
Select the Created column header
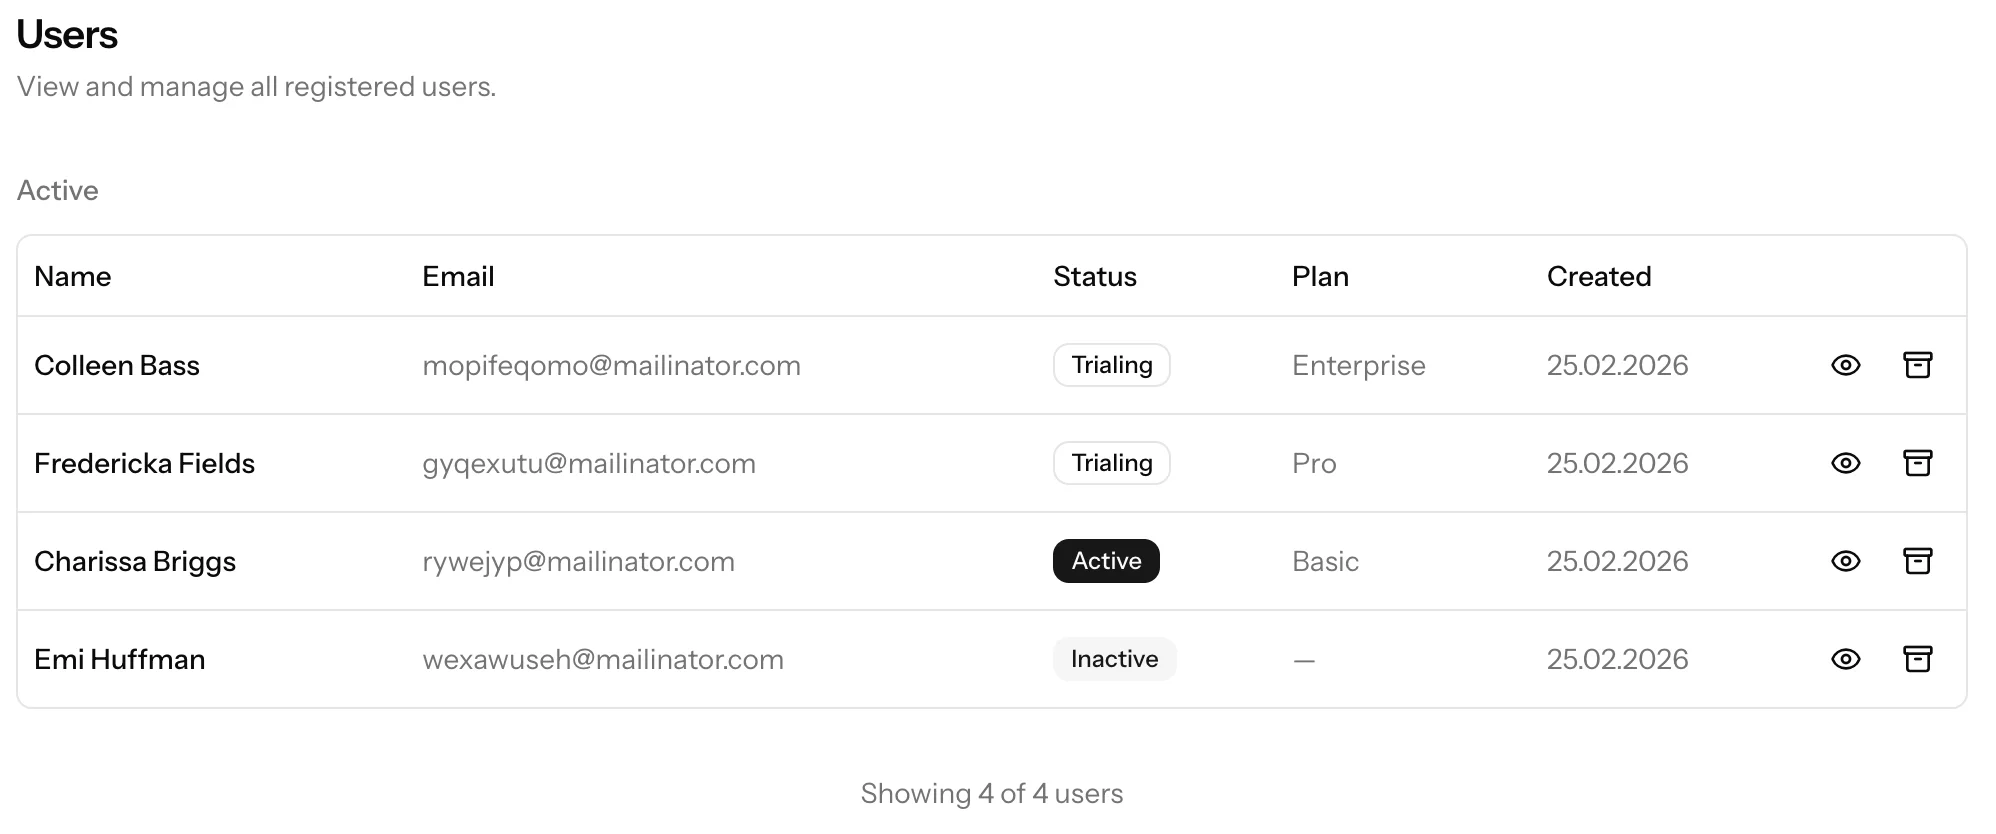(1598, 276)
